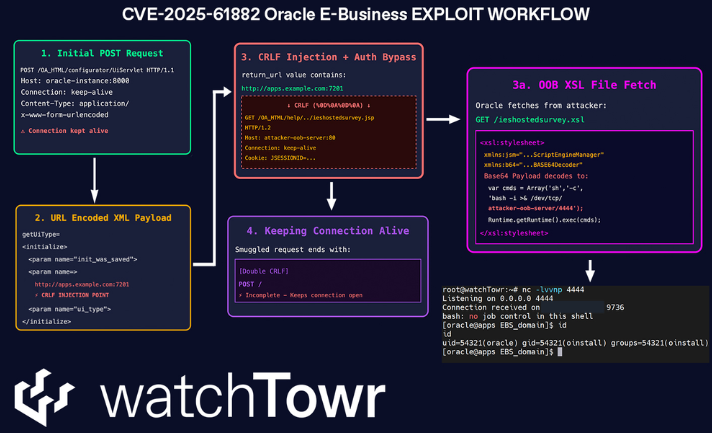Screen dimensions: 712x433
Task: Click the terminal cursor on last prompt
Action: coord(560,352)
